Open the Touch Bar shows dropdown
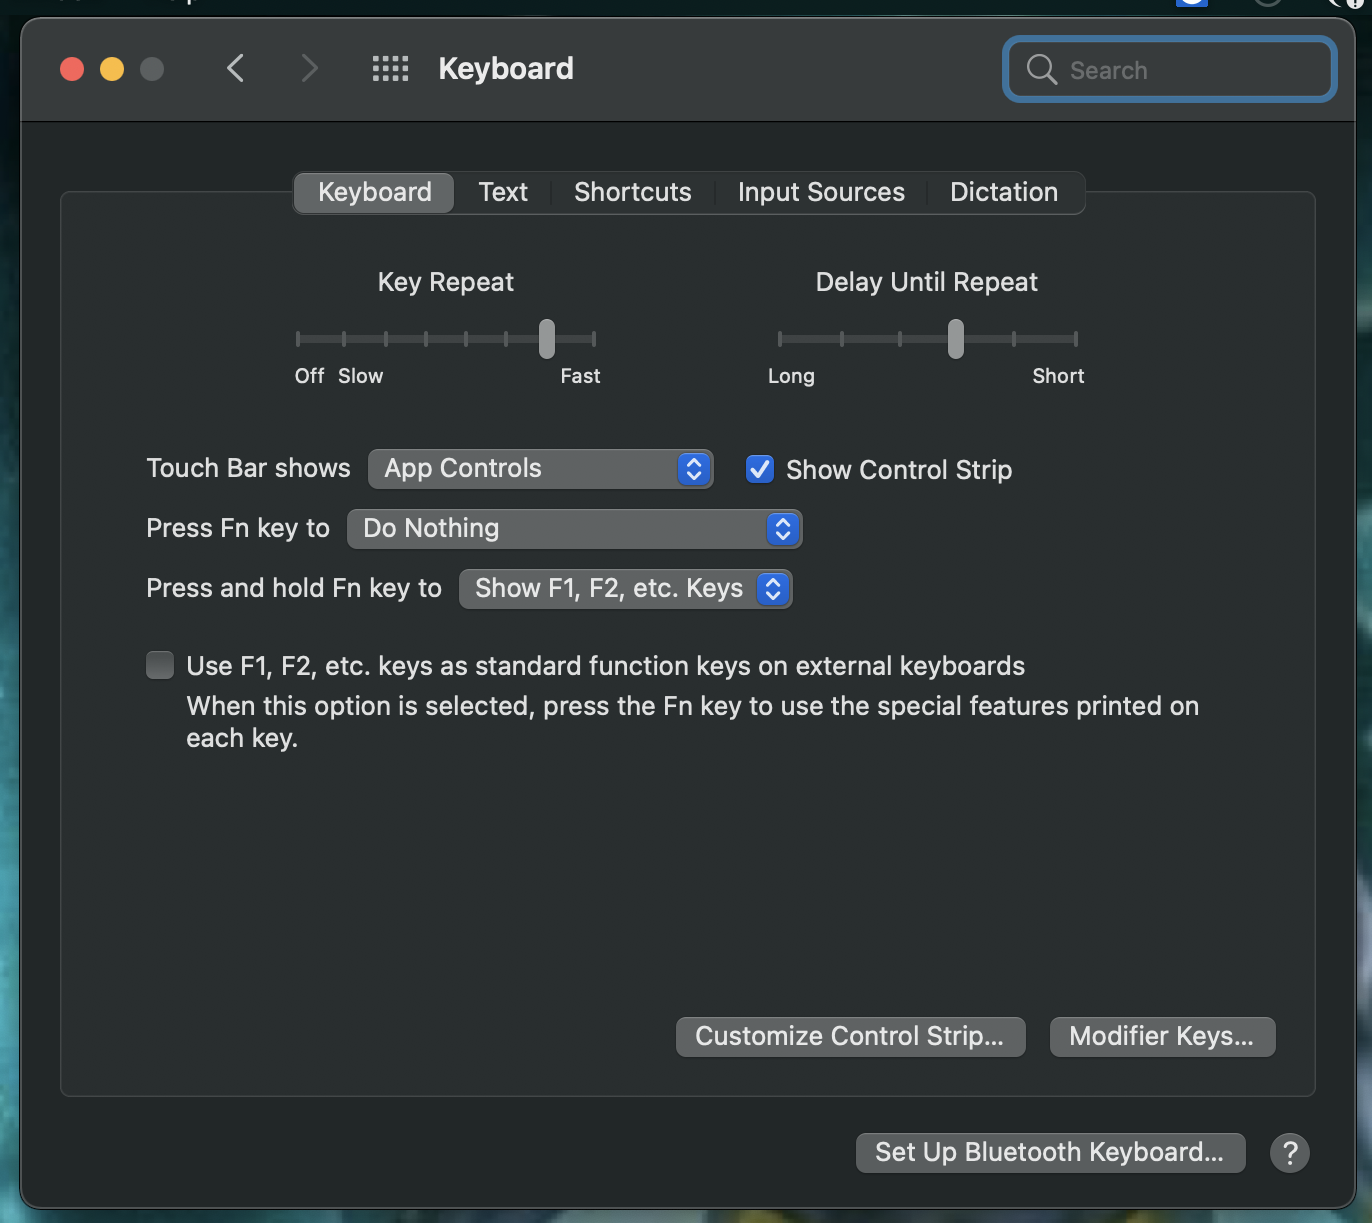Viewport: 1372px width, 1223px height. coord(540,468)
